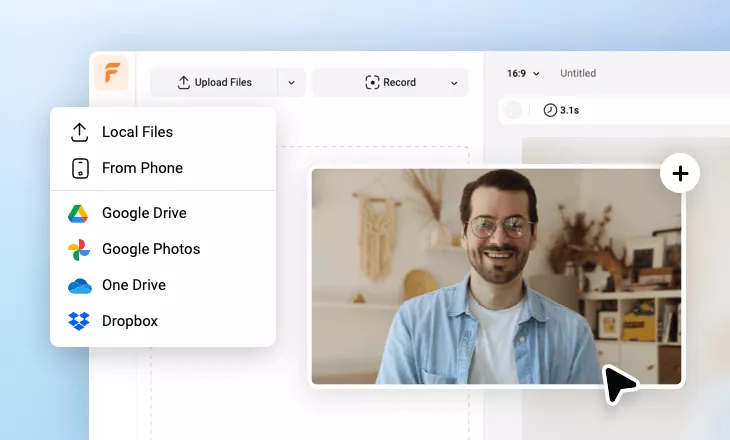Click the plus button on the video
This screenshot has width=730, height=440.
pos(680,173)
